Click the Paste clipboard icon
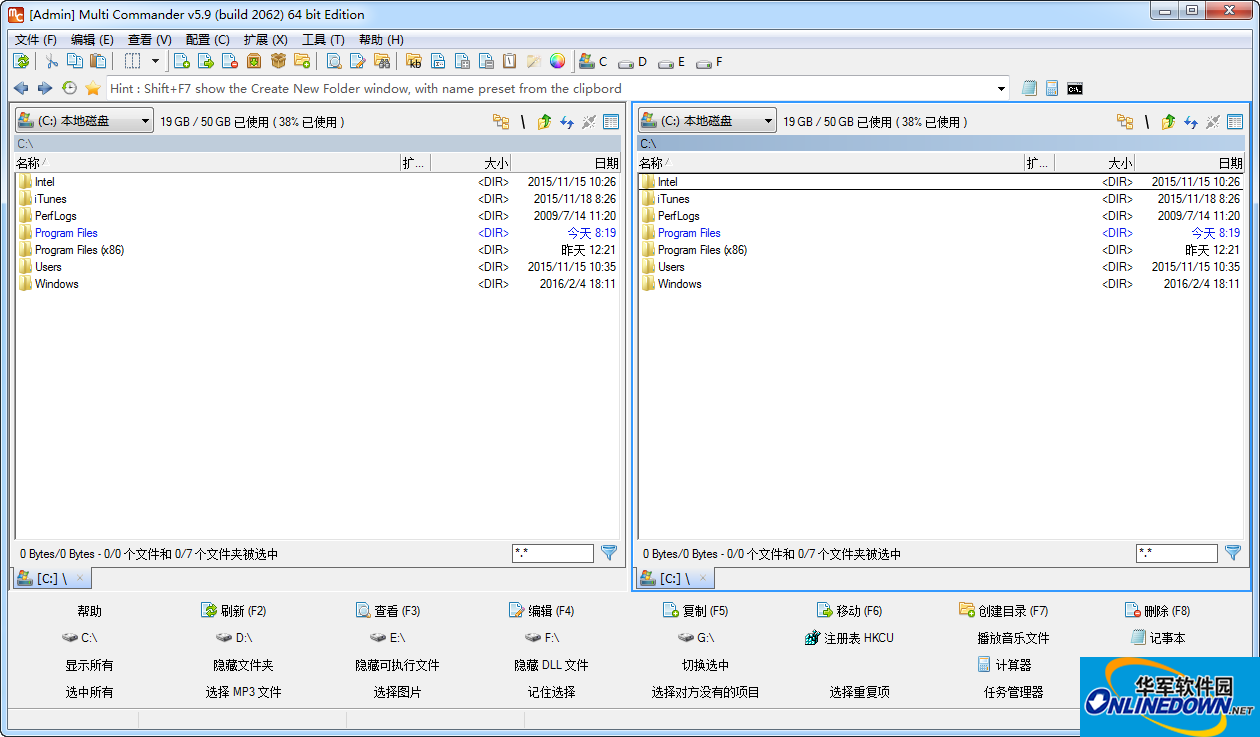This screenshot has height=737, width=1260. (x=98, y=62)
